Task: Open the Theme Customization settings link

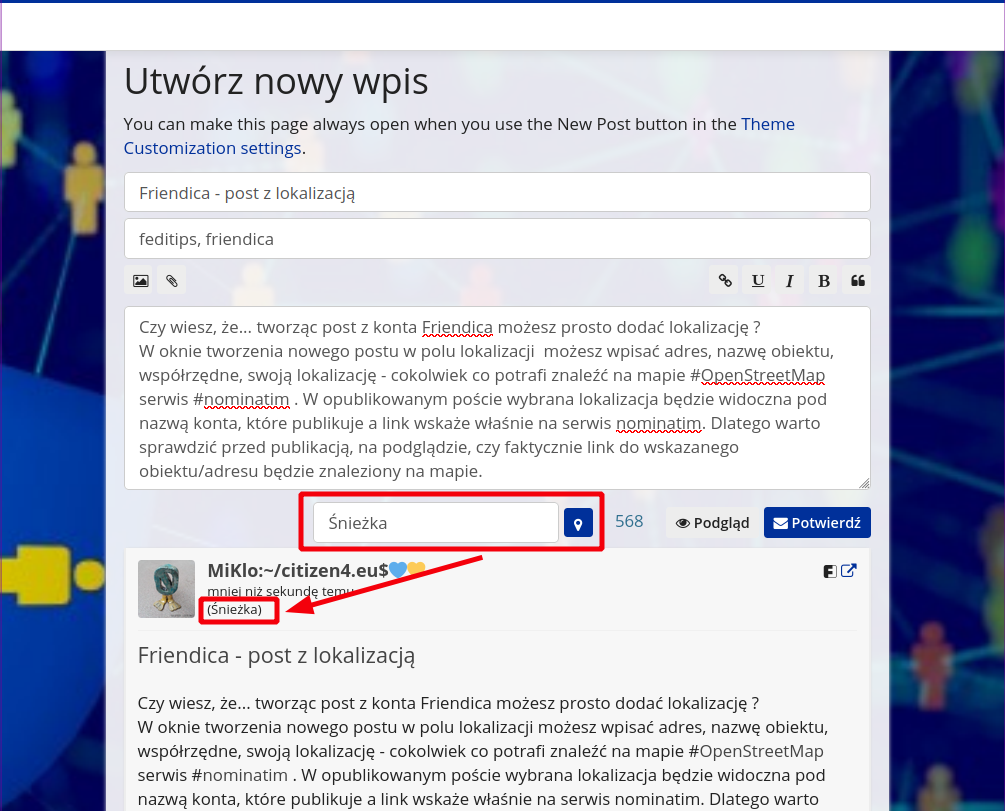Action: 212,148
